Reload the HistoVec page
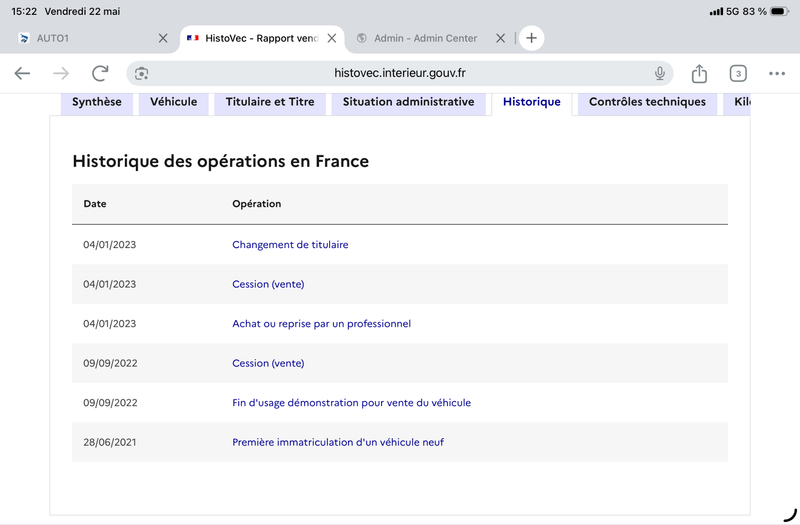Screen dimensions: 800x525 pyautogui.click(x=100, y=73)
